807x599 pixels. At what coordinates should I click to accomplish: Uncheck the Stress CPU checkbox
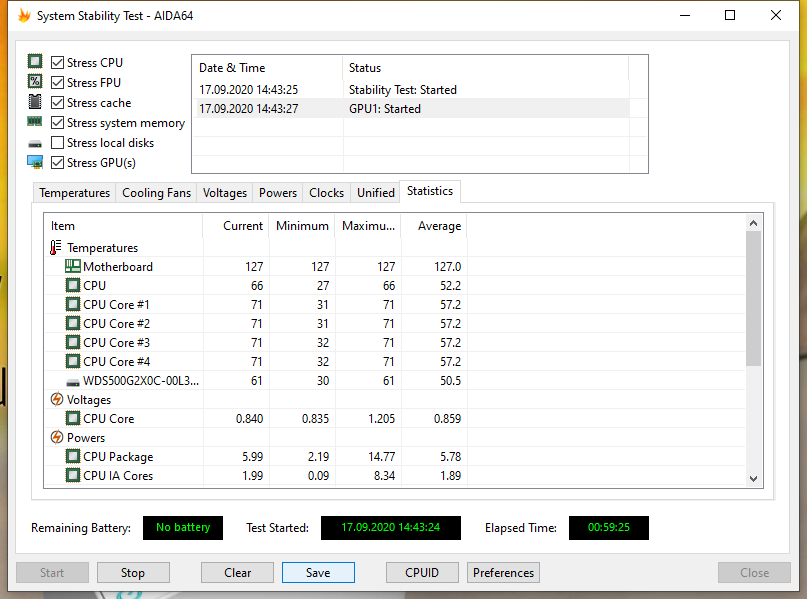coord(58,62)
